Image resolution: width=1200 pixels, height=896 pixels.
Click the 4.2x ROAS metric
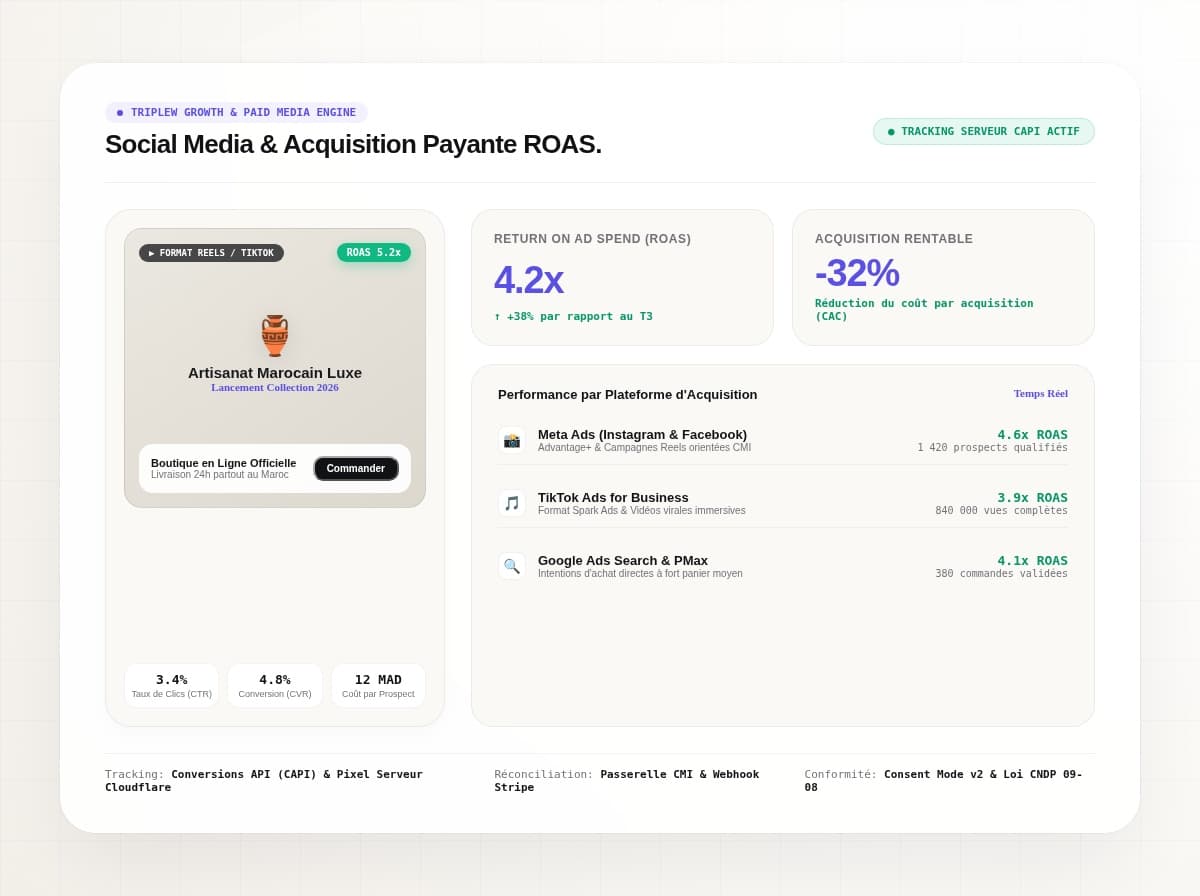(x=528, y=279)
